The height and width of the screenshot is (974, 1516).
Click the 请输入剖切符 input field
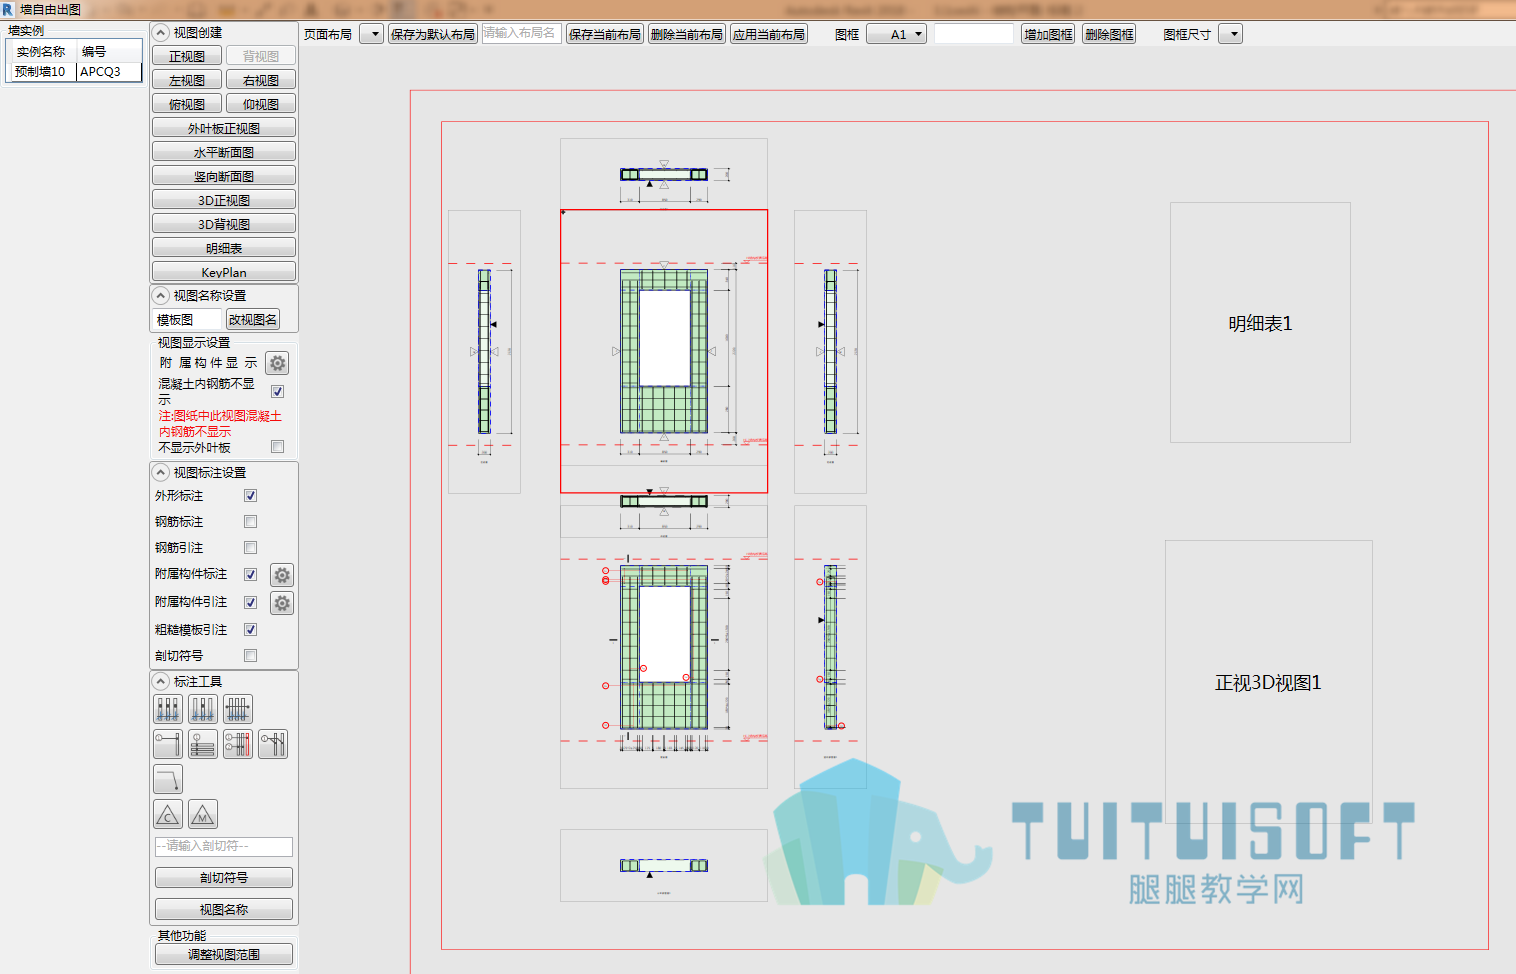click(224, 846)
